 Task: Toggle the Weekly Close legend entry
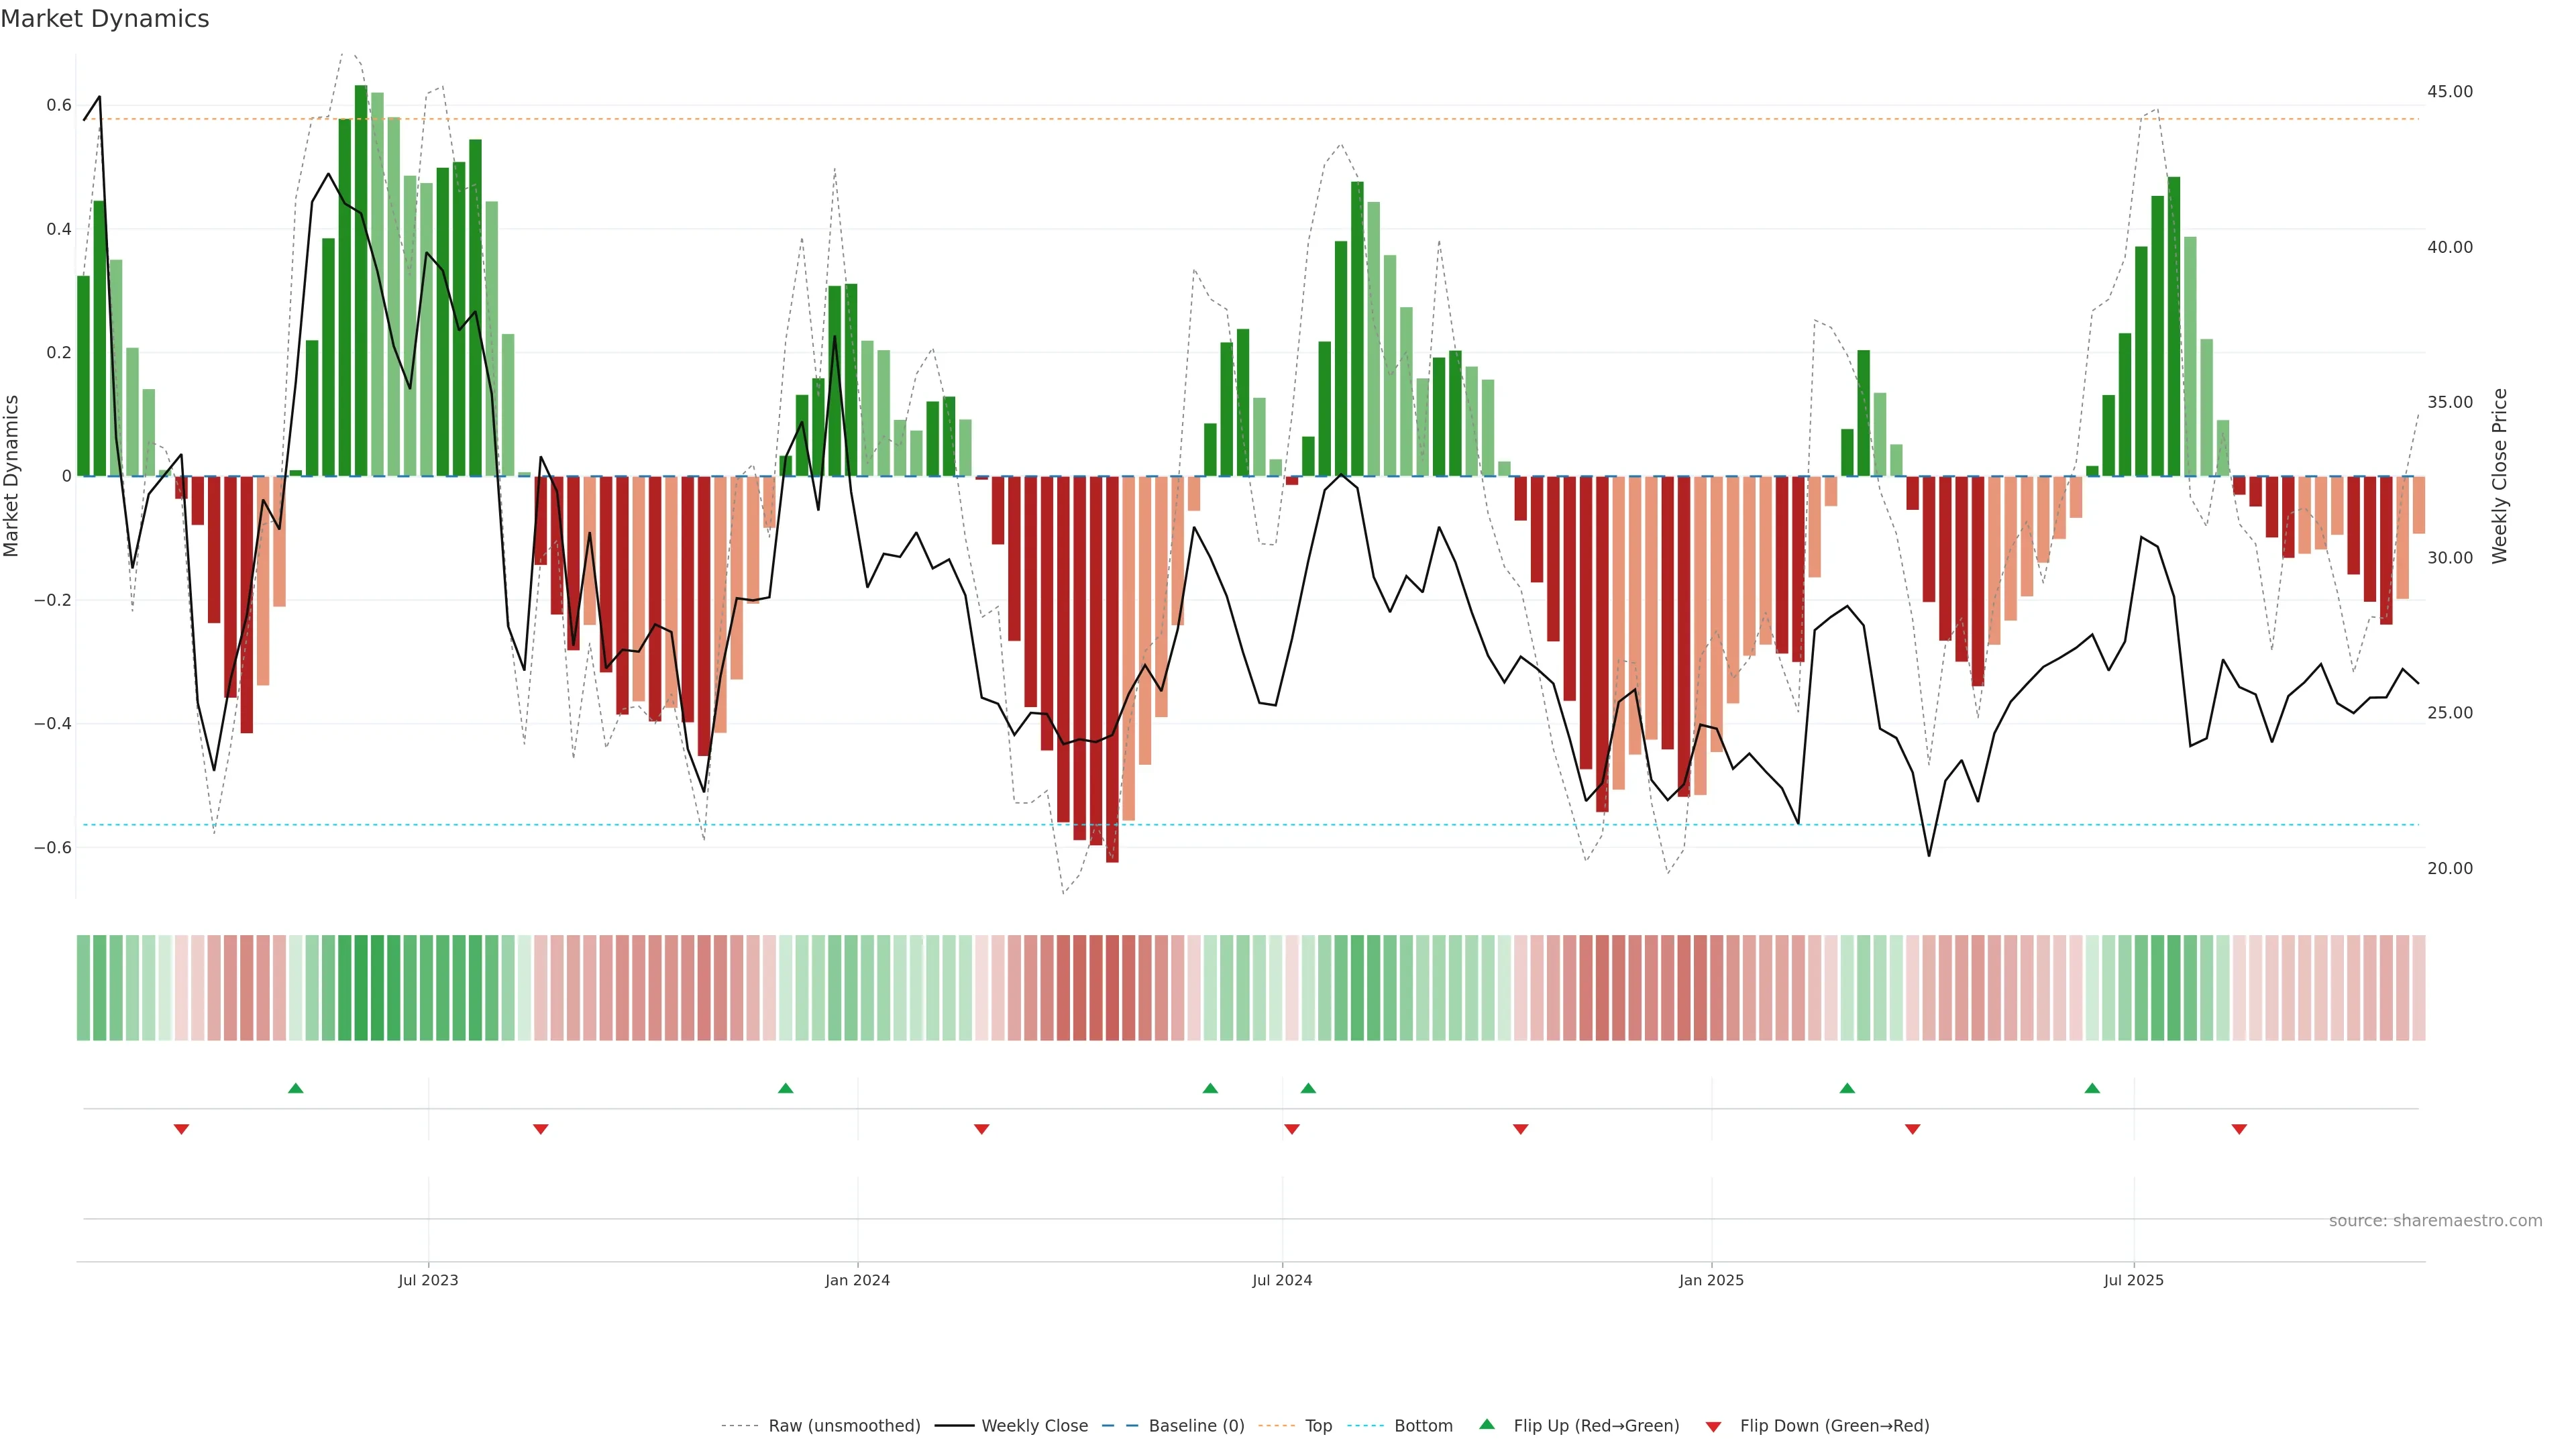click(1034, 1426)
